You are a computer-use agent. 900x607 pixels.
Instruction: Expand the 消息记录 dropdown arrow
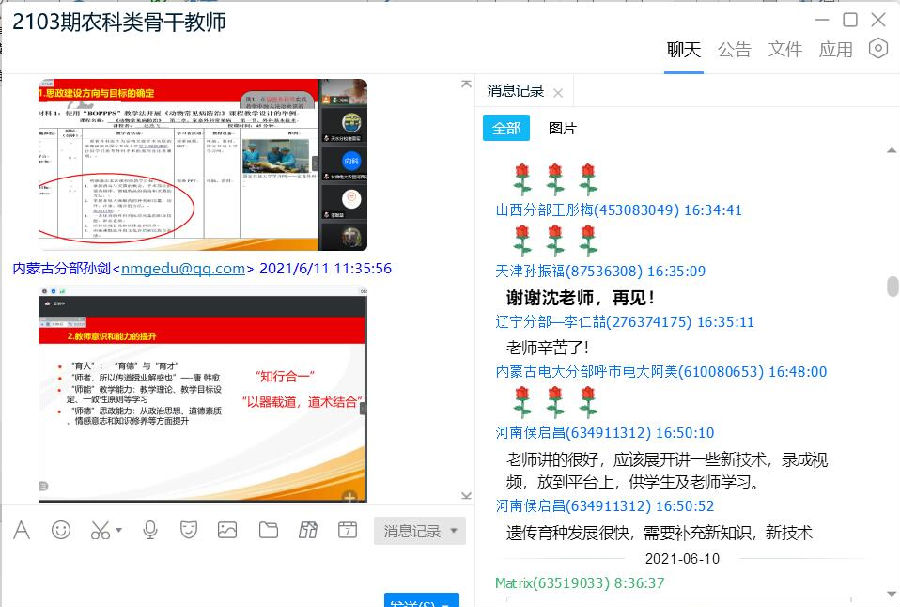coord(454,531)
